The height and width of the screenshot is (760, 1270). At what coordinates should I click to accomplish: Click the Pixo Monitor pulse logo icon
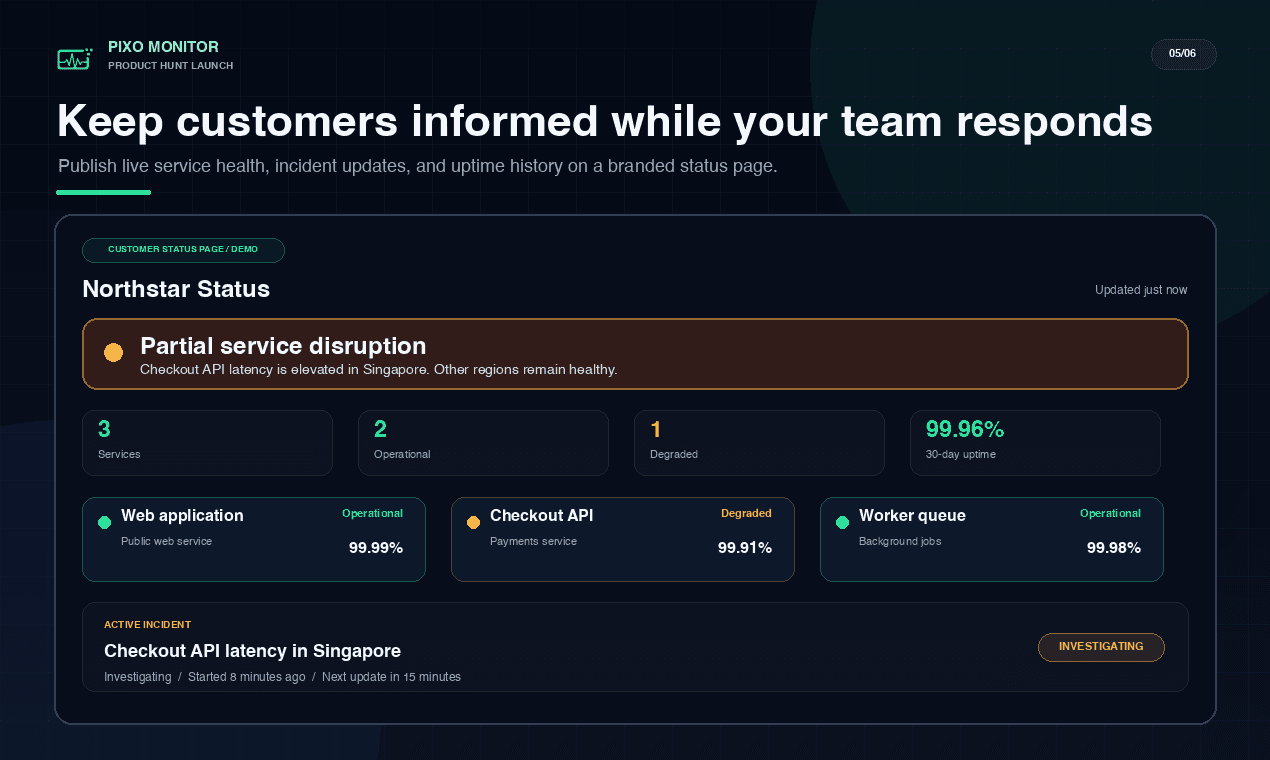pos(75,58)
